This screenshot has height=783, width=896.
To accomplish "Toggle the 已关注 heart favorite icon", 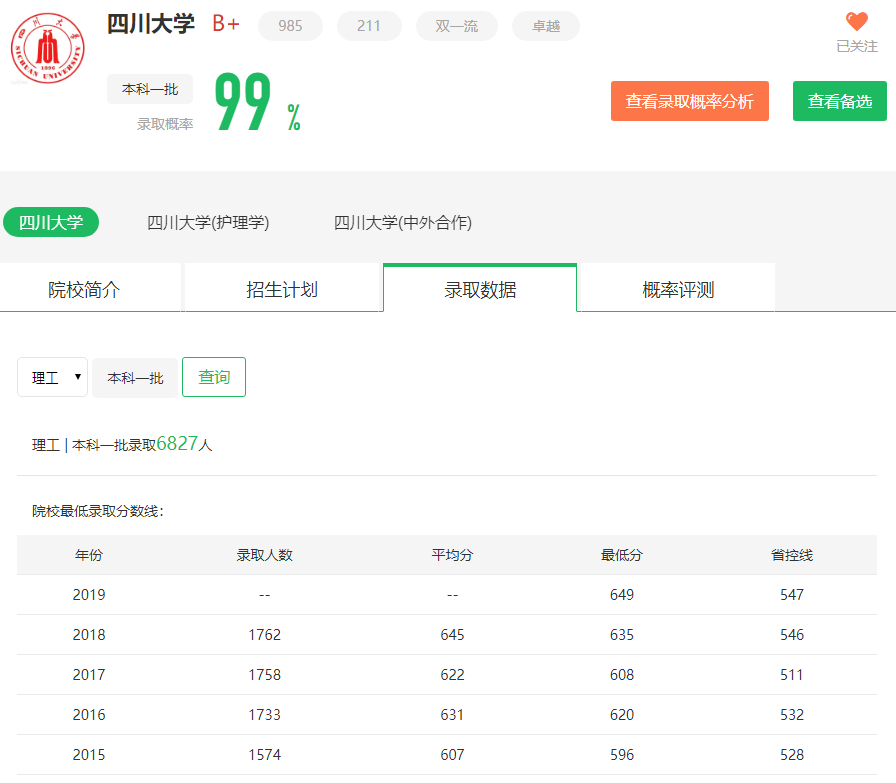I will tap(857, 22).
